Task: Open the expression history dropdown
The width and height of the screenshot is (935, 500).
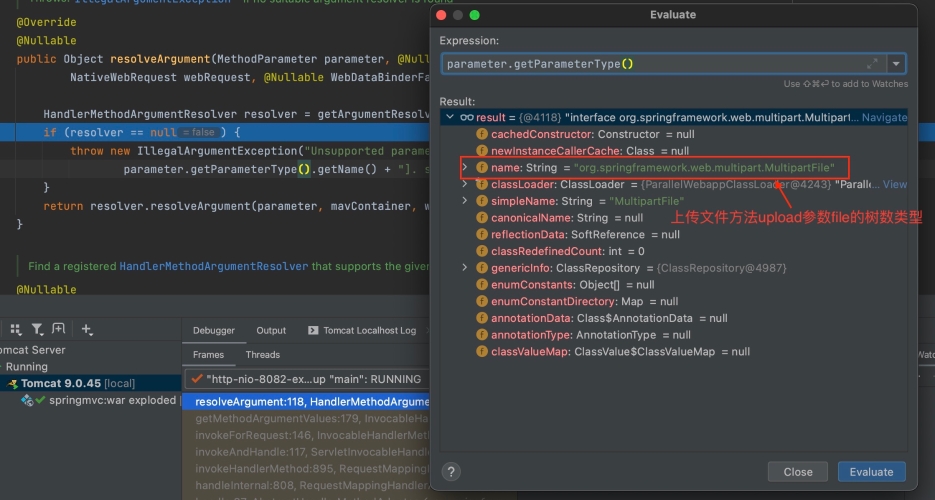Action: pos(896,63)
